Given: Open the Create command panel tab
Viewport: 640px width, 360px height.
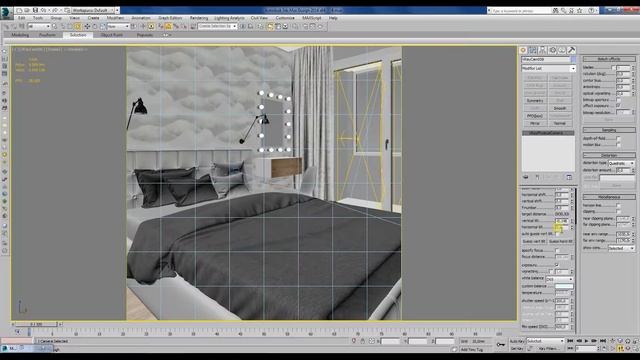Looking at the screenshot, I should pyautogui.click(x=523, y=50).
